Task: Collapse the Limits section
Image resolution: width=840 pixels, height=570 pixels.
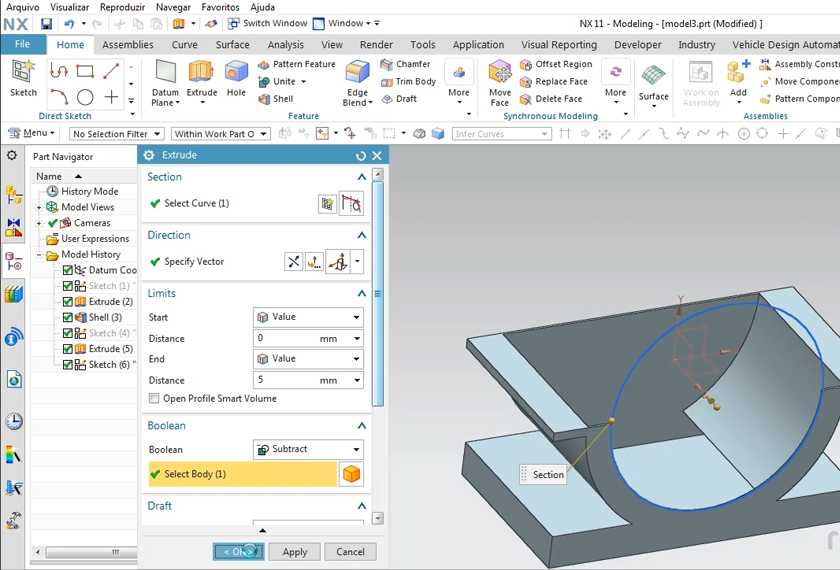Action: 362,294
